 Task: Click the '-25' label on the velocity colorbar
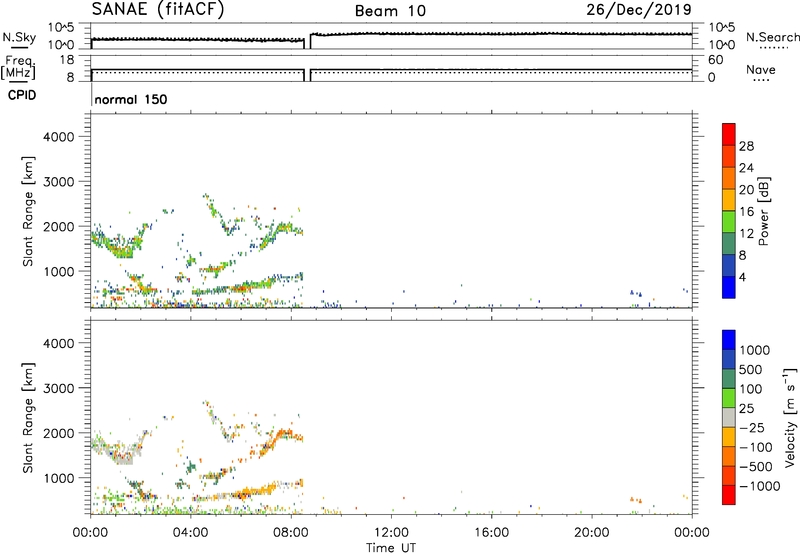pos(752,428)
